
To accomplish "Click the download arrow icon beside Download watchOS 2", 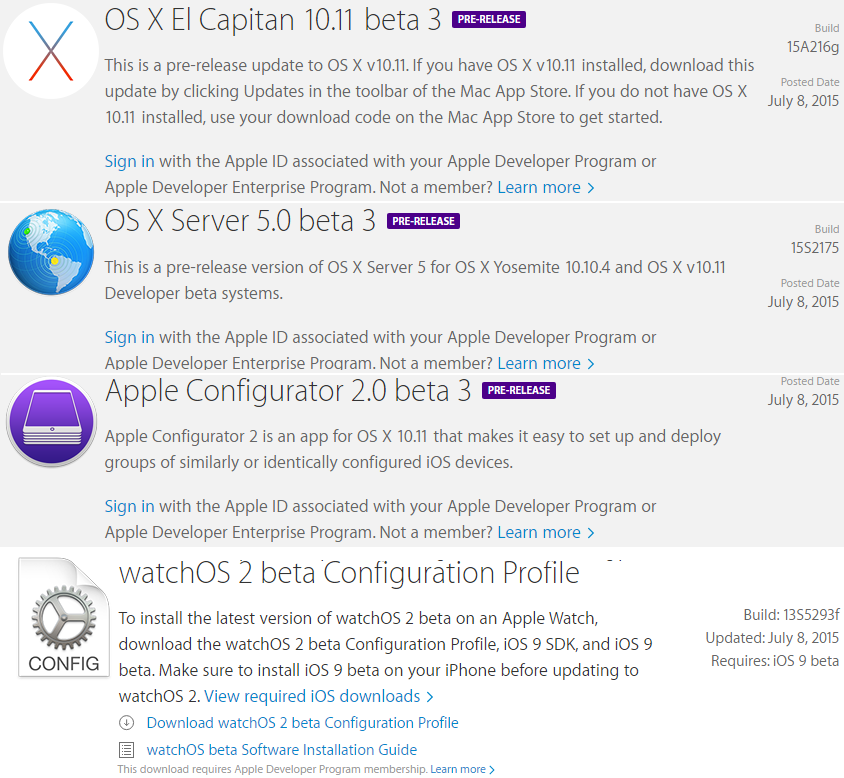I will coord(126,723).
